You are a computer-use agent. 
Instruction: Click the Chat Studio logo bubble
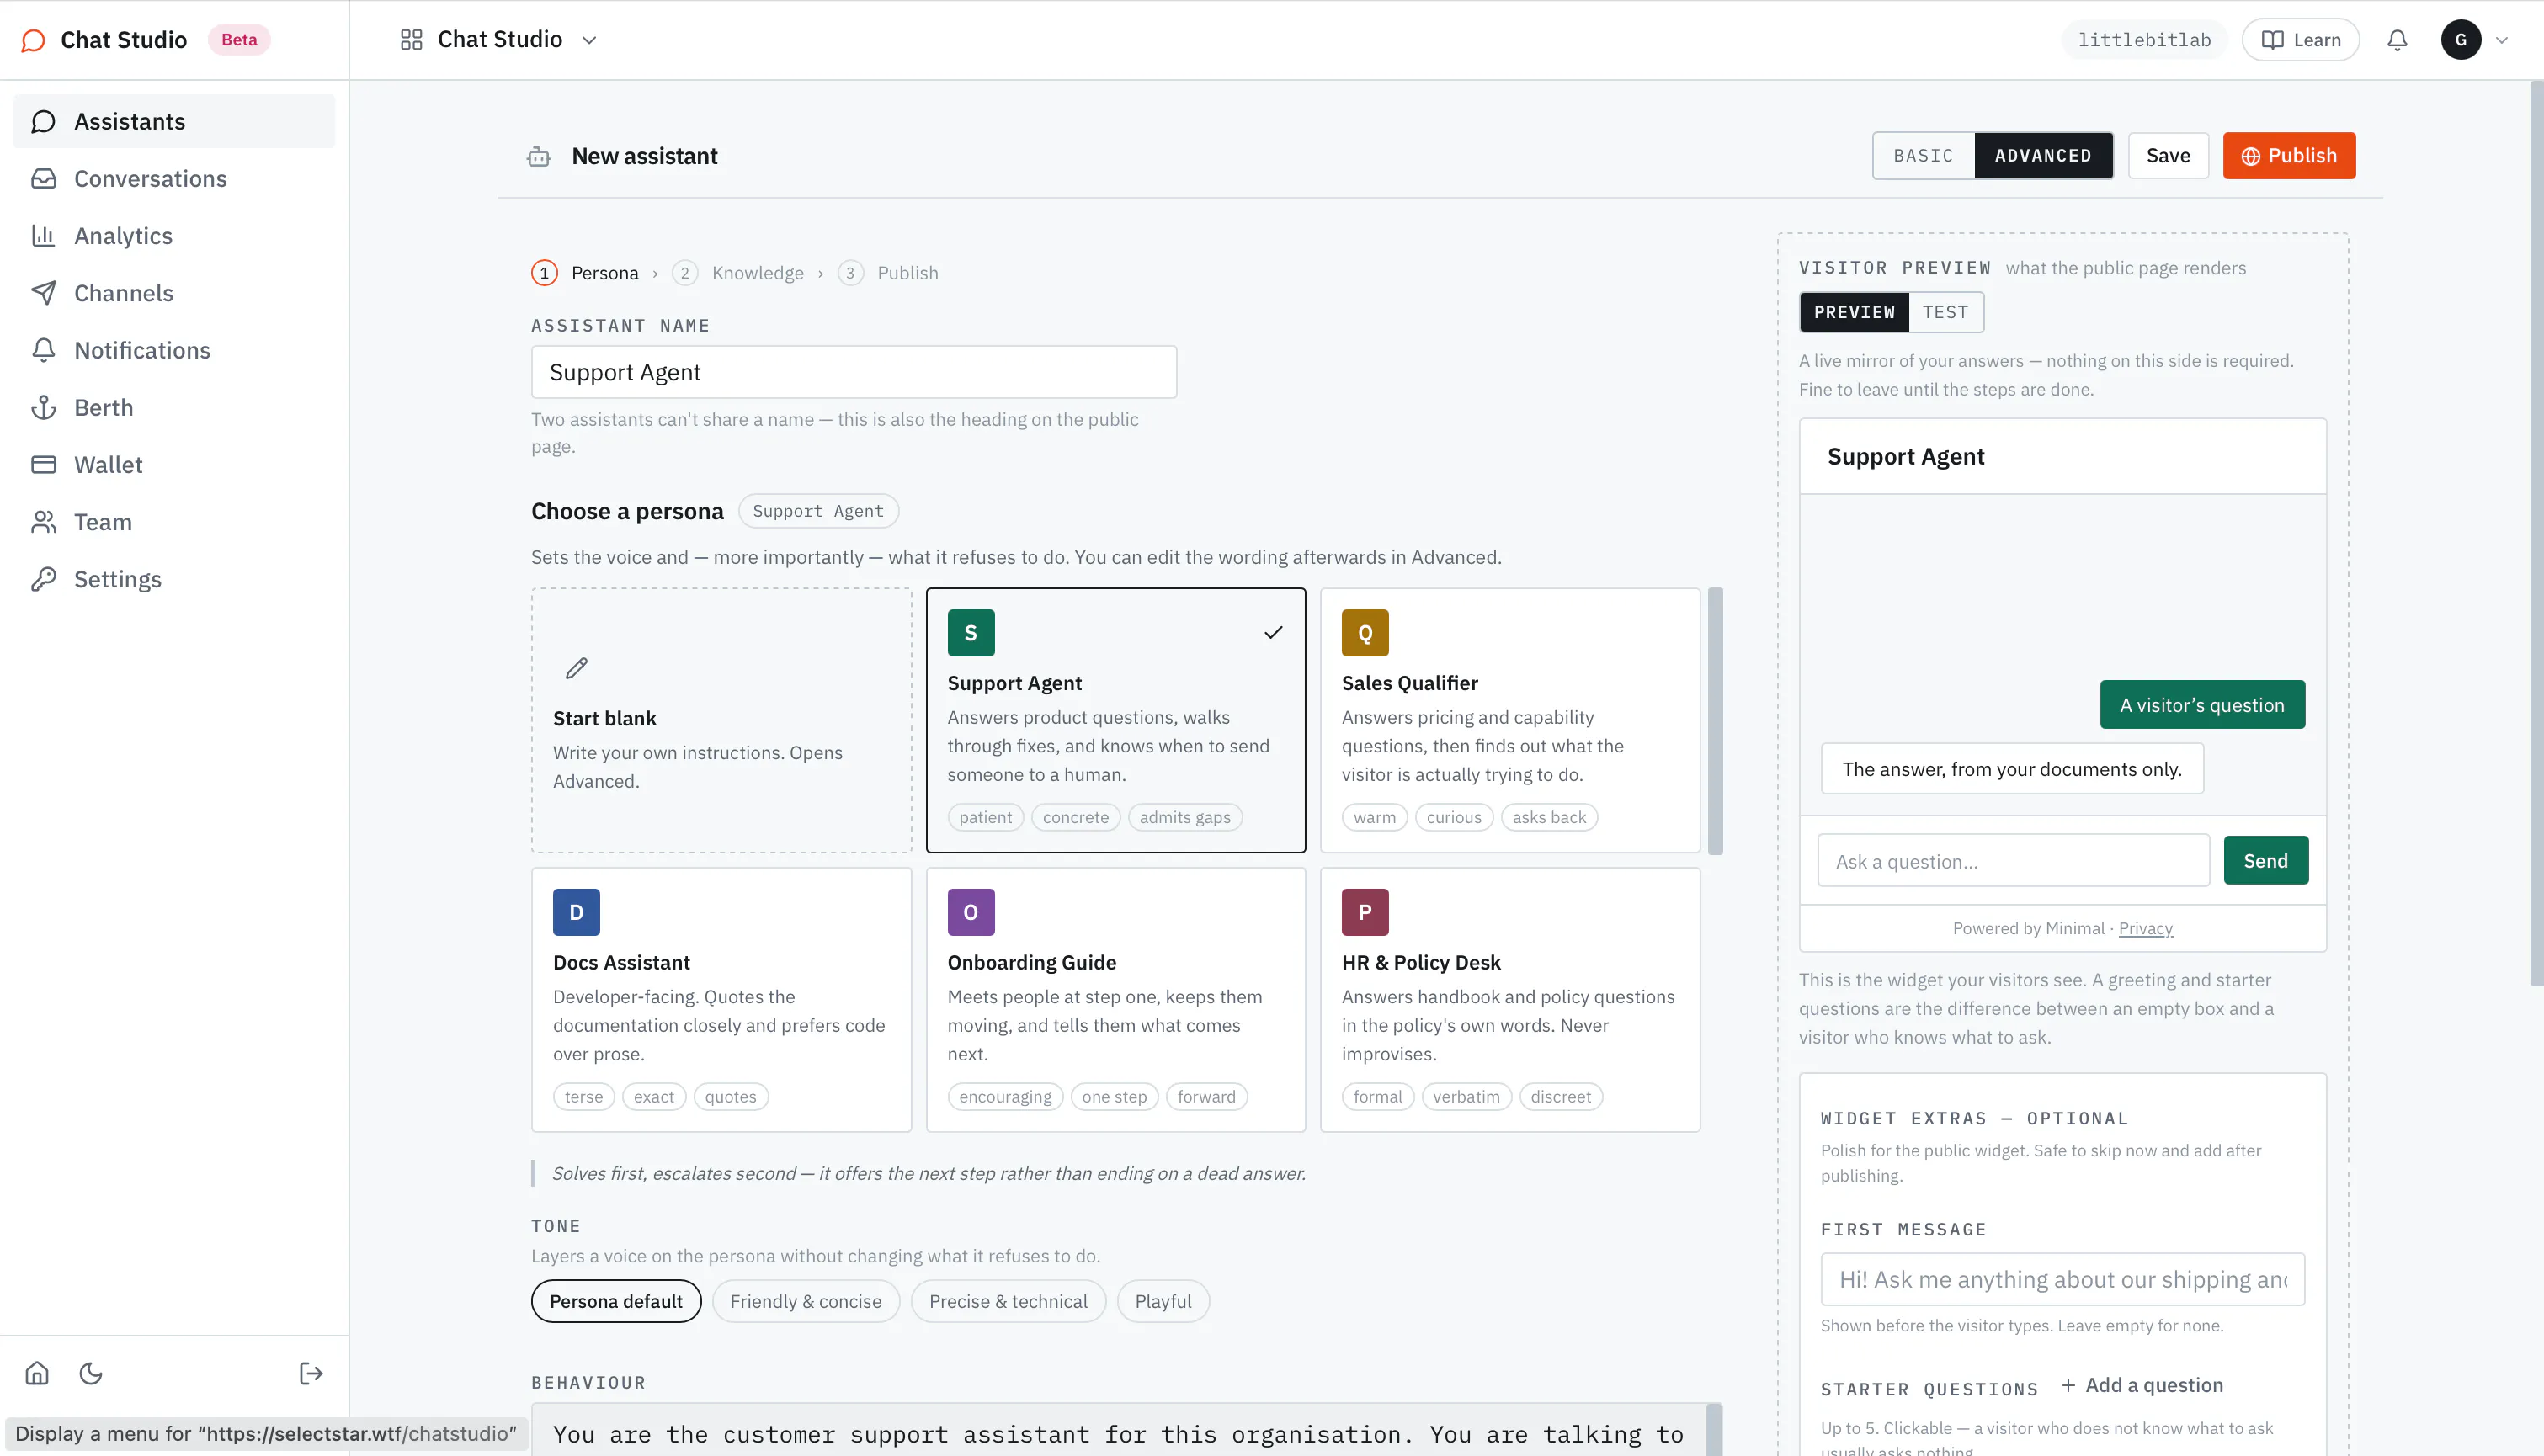(33, 40)
